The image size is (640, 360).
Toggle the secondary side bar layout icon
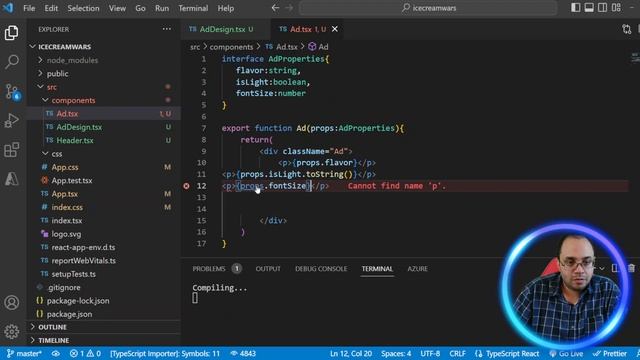pos(602,8)
